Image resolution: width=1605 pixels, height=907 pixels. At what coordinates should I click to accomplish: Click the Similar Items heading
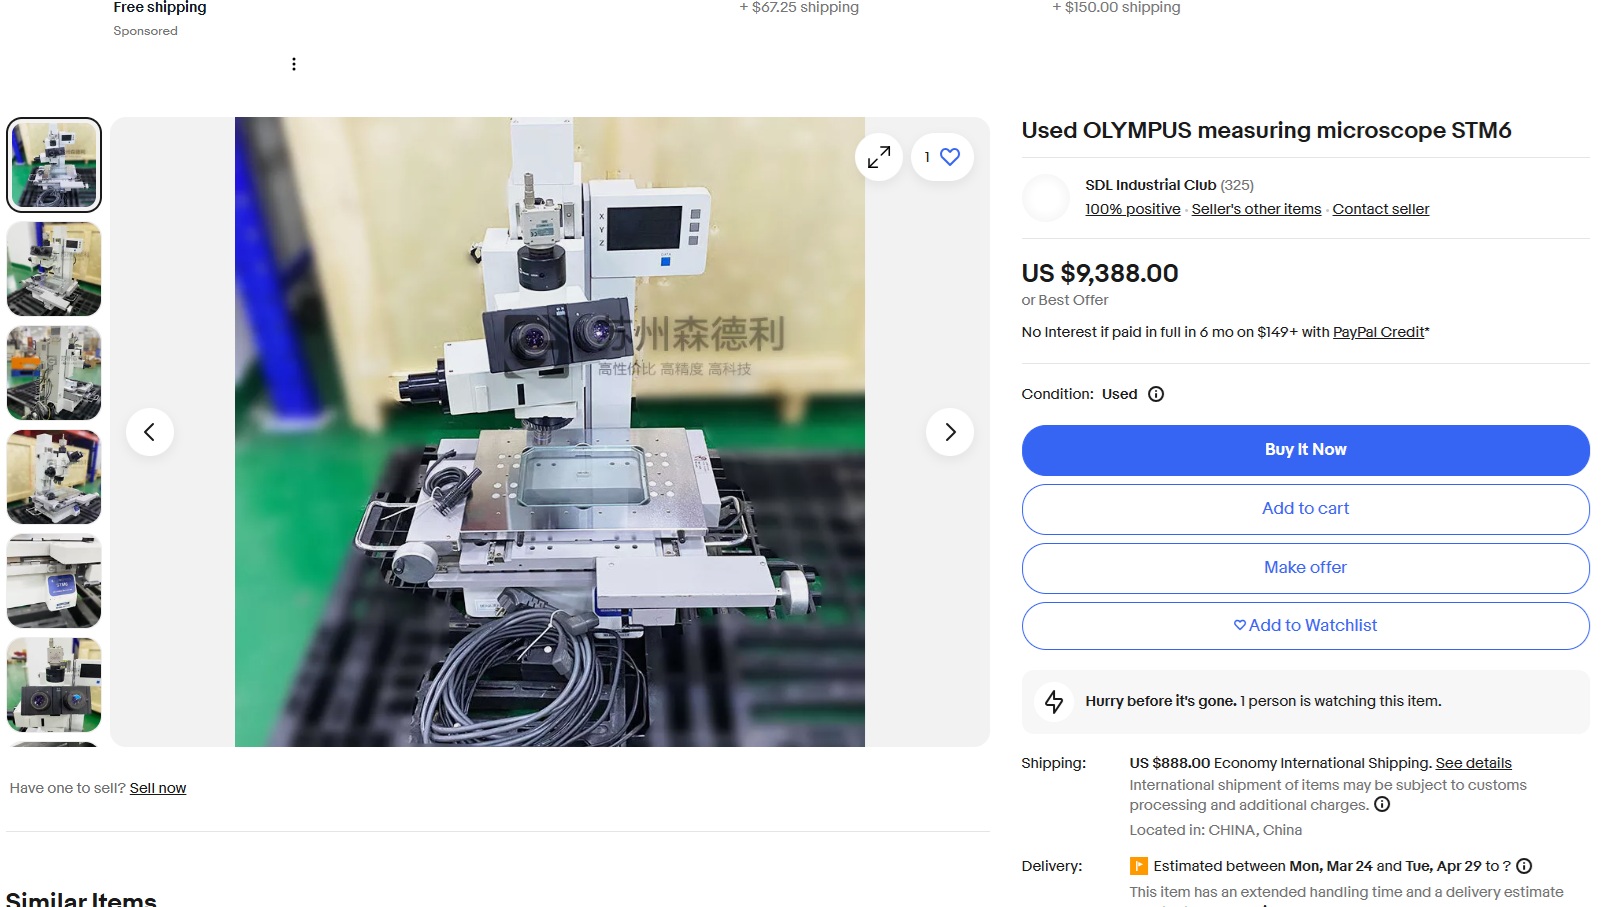tap(81, 898)
